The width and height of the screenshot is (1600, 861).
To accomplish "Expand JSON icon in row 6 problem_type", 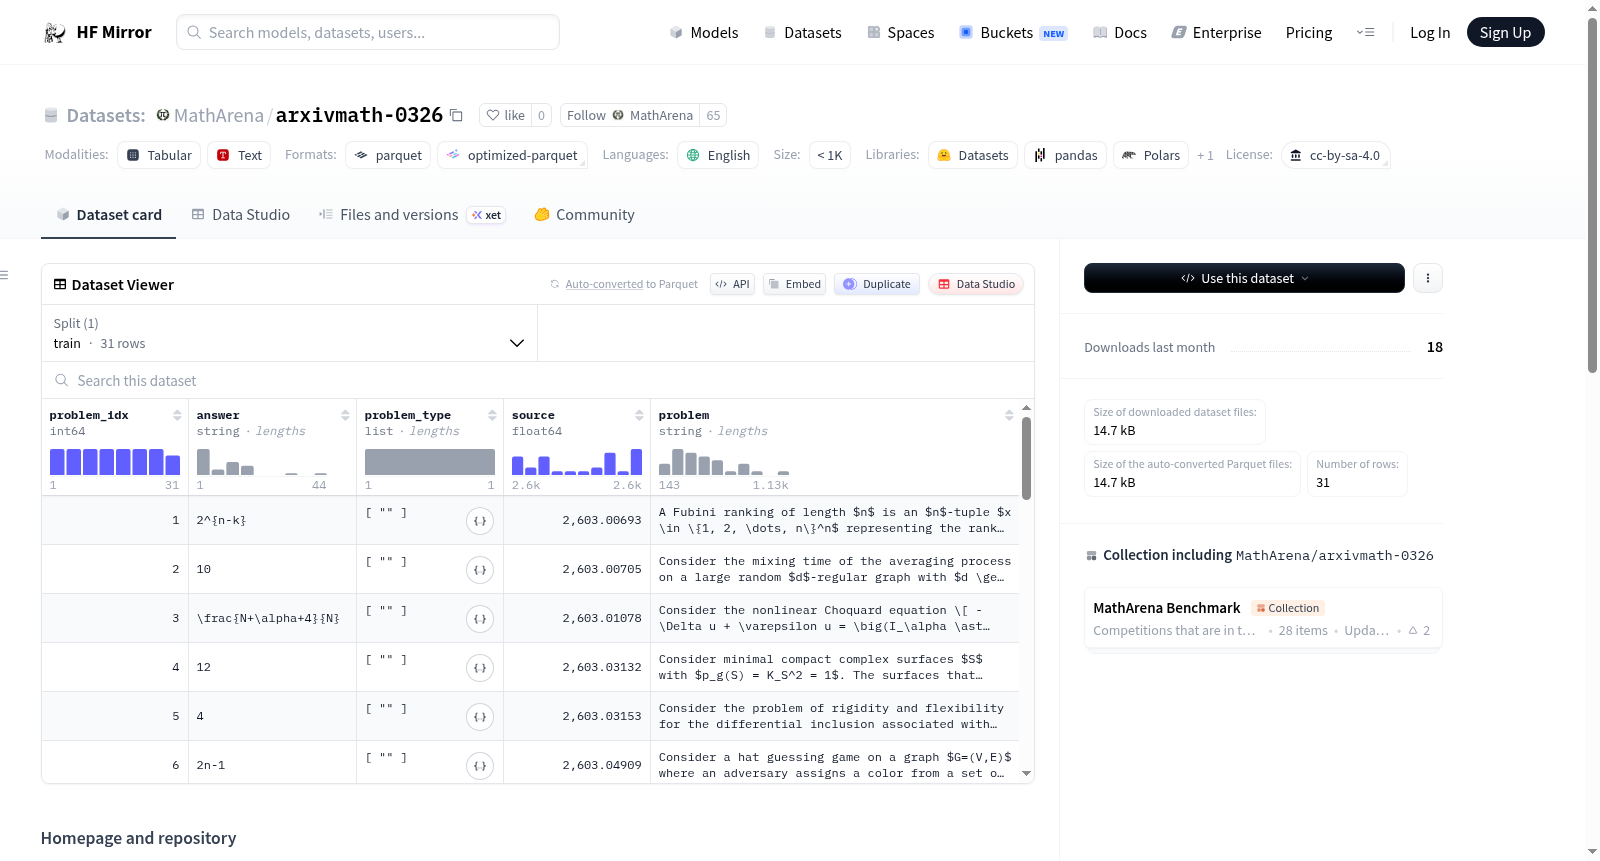I will click(x=480, y=765).
